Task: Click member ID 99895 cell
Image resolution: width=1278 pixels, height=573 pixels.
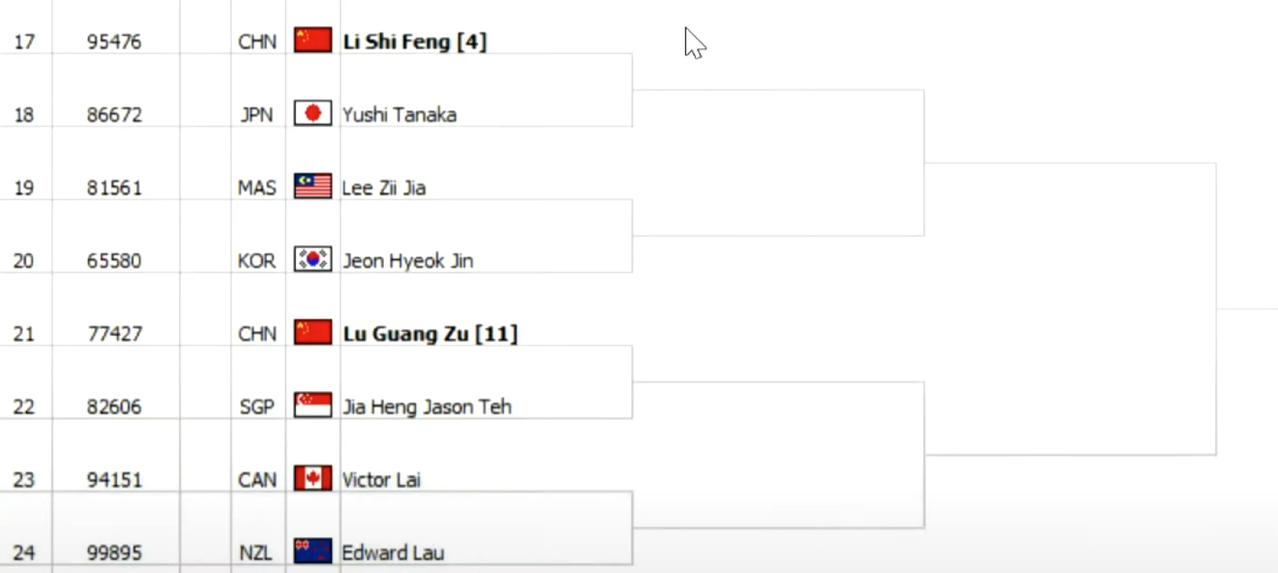Action: [114, 553]
